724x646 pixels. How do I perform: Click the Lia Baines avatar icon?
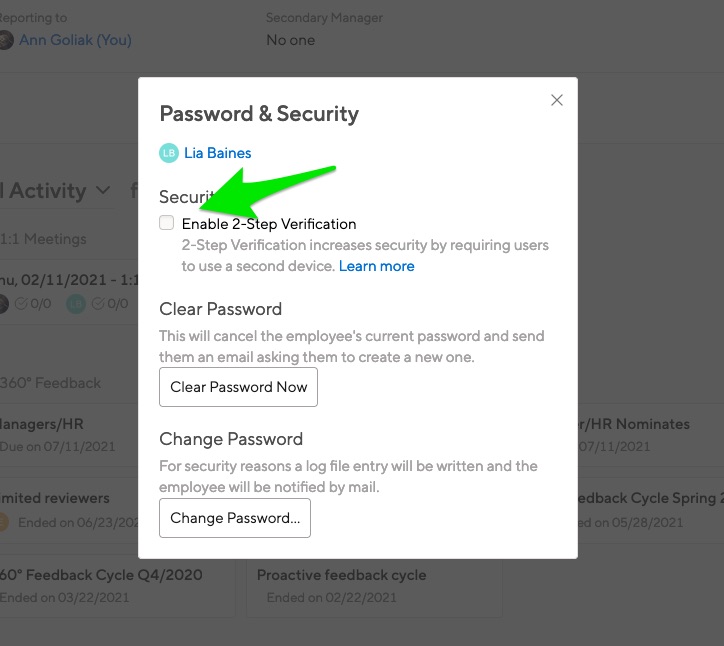pos(169,153)
